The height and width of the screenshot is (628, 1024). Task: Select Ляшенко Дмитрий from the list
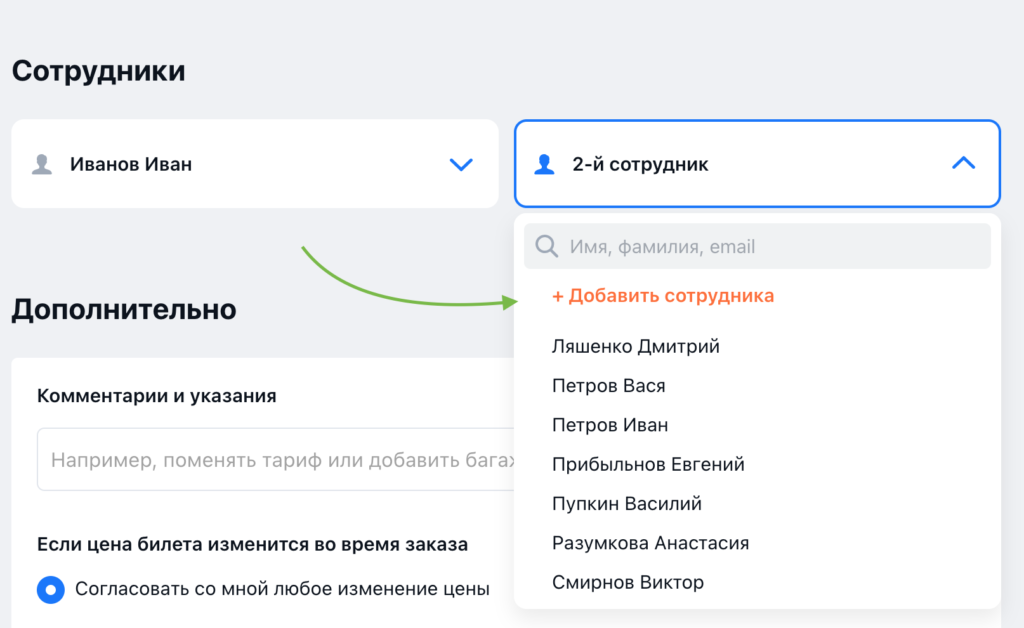point(635,346)
